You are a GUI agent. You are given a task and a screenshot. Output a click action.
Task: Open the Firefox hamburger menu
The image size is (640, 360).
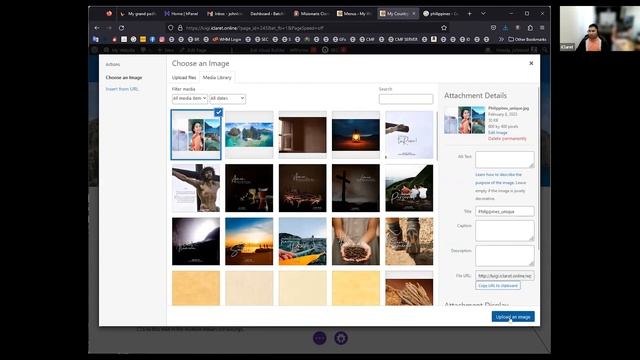click(542, 28)
